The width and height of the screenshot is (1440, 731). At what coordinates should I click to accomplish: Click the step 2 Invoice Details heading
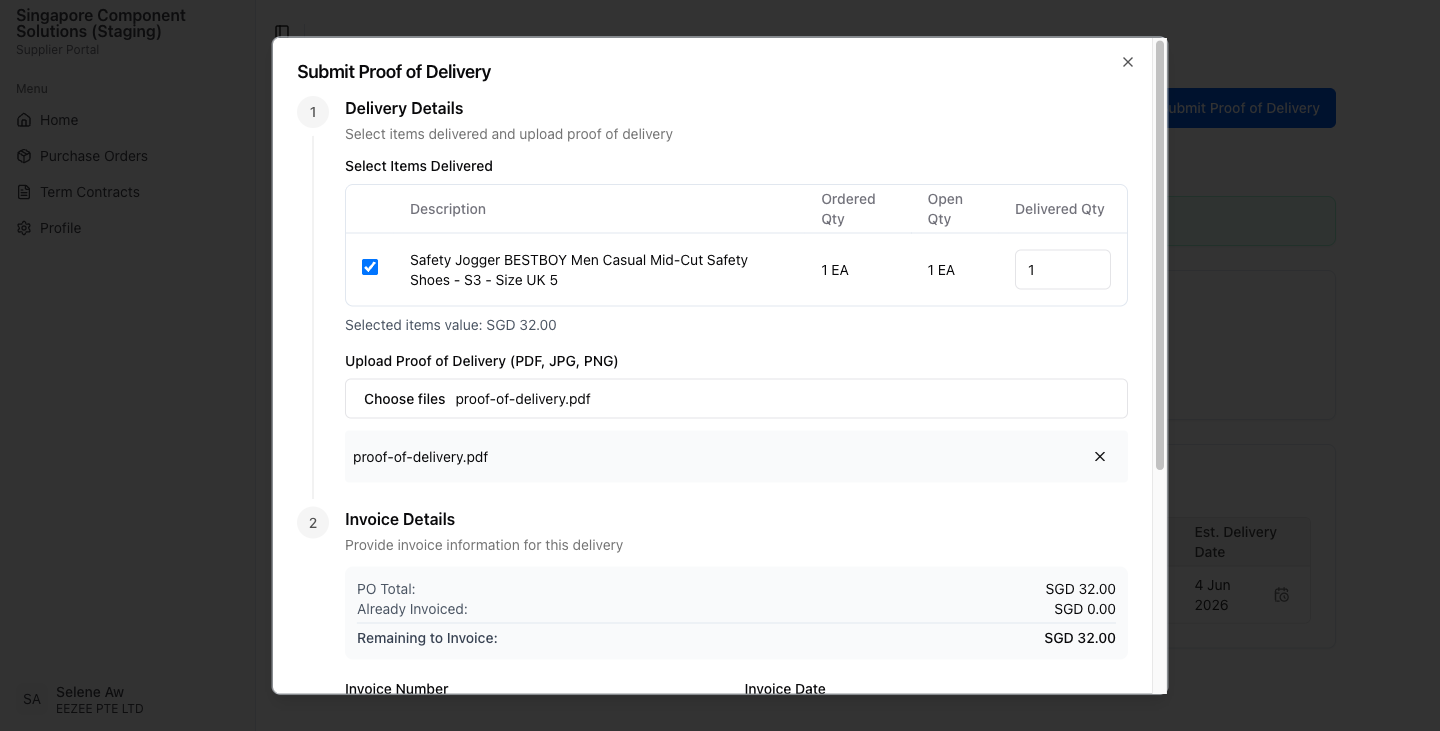pos(400,519)
